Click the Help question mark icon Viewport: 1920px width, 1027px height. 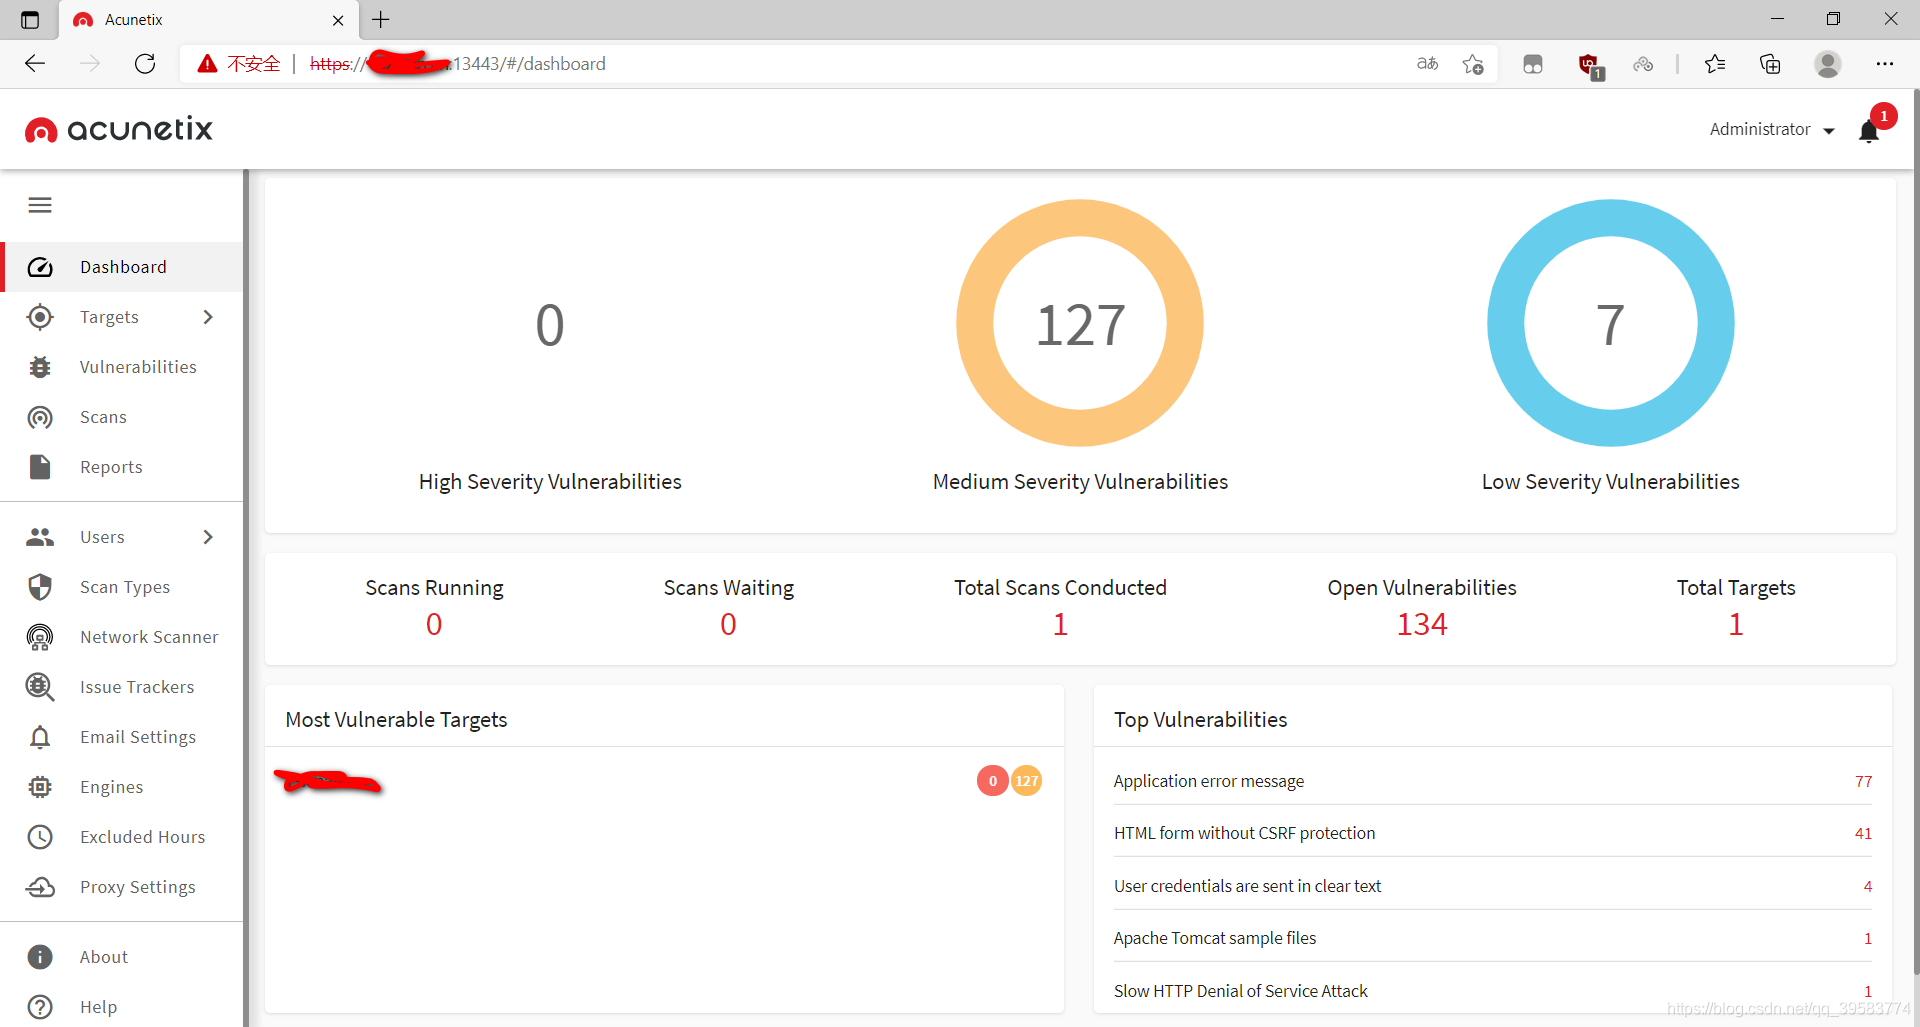click(x=40, y=1007)
